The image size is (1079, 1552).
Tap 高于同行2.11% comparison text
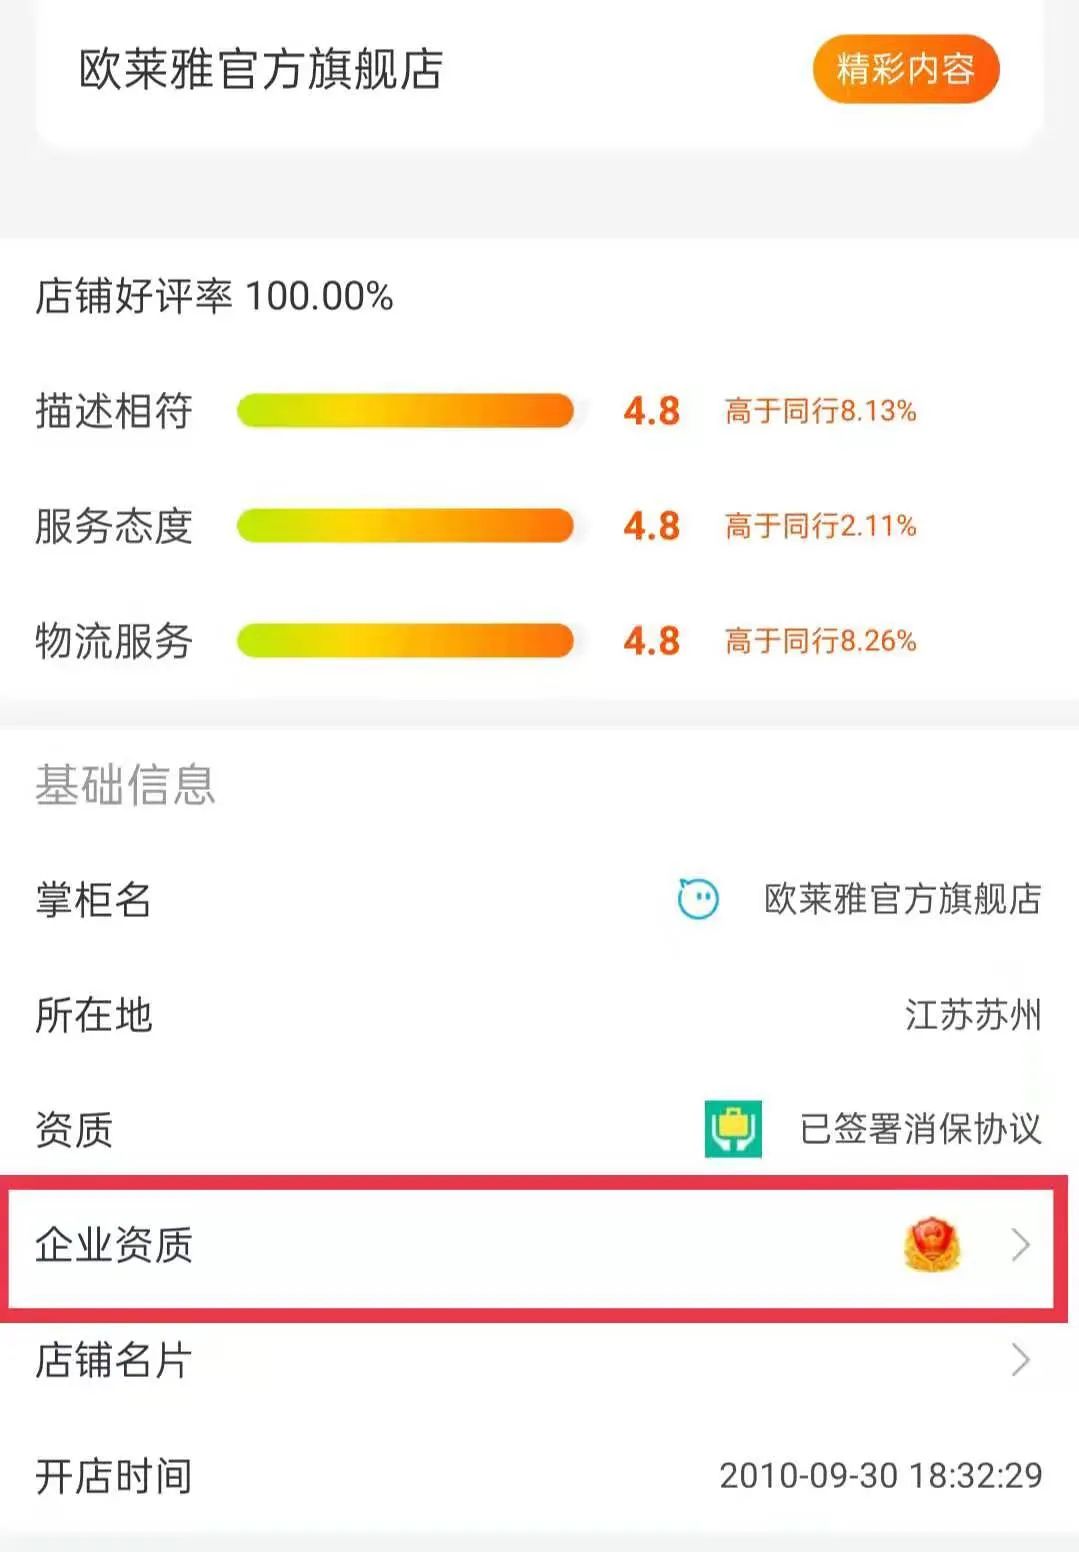820,526
